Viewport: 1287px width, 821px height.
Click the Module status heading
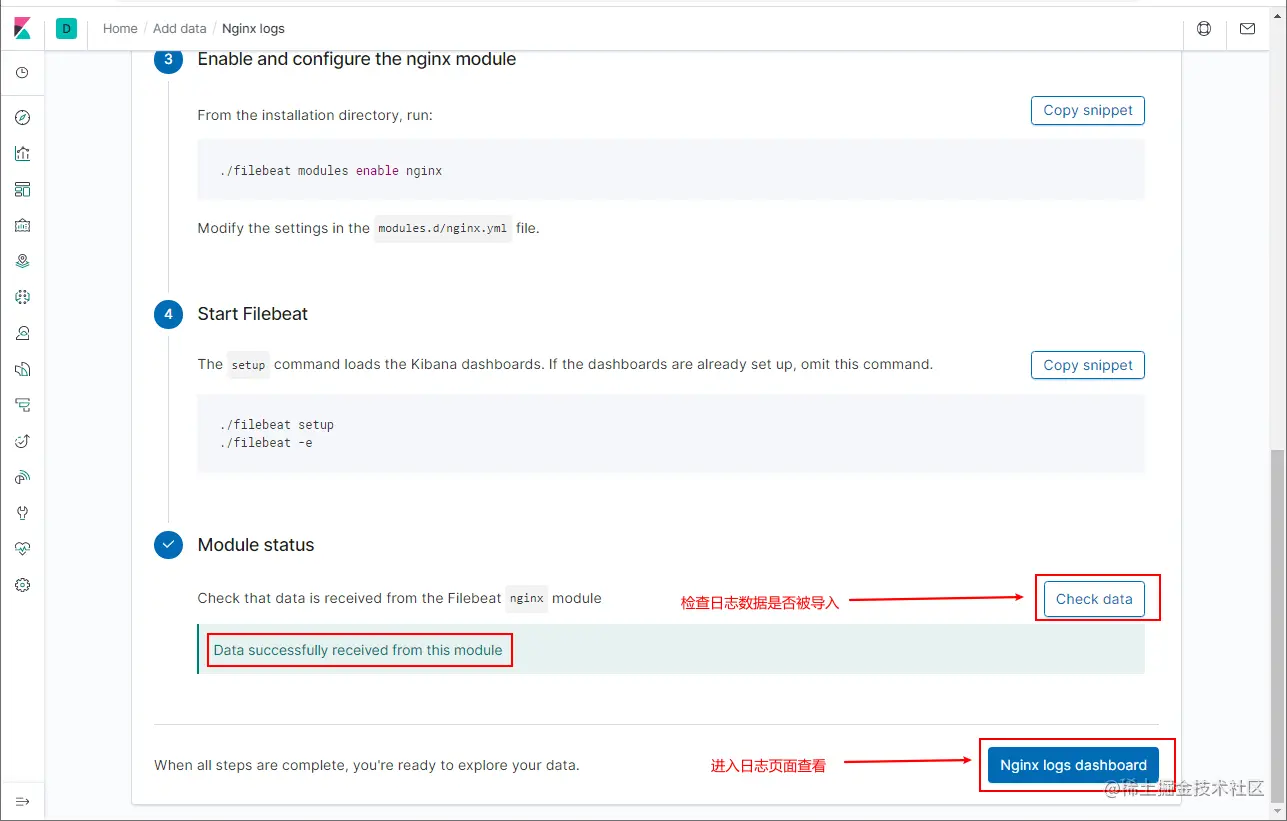click(256, 545)
